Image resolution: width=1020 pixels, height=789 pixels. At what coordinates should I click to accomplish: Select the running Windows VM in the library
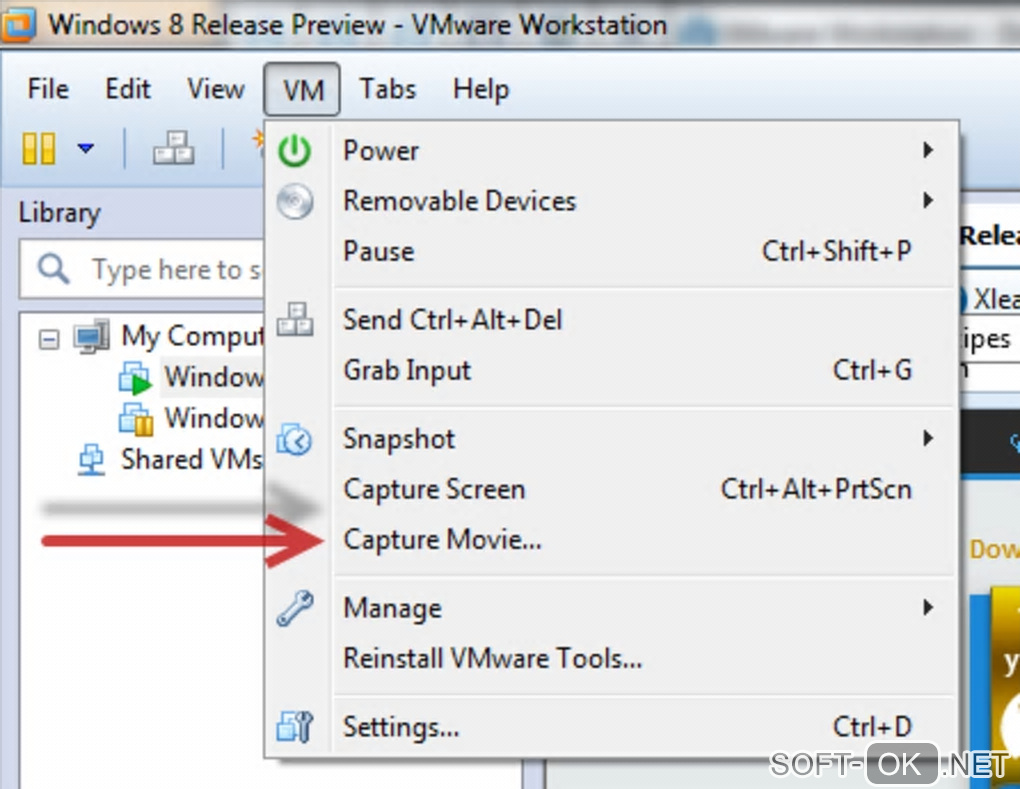click(x=212, y=378)
